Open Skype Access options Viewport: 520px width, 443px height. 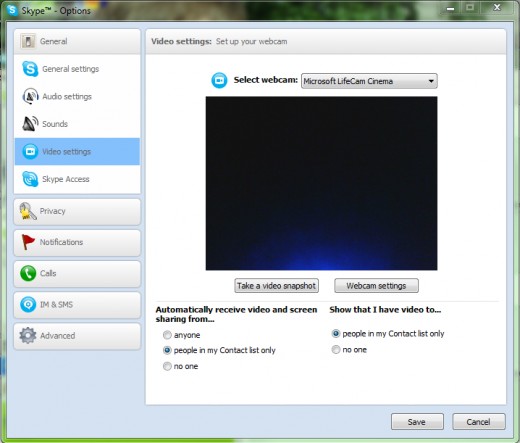pos(77,179)
